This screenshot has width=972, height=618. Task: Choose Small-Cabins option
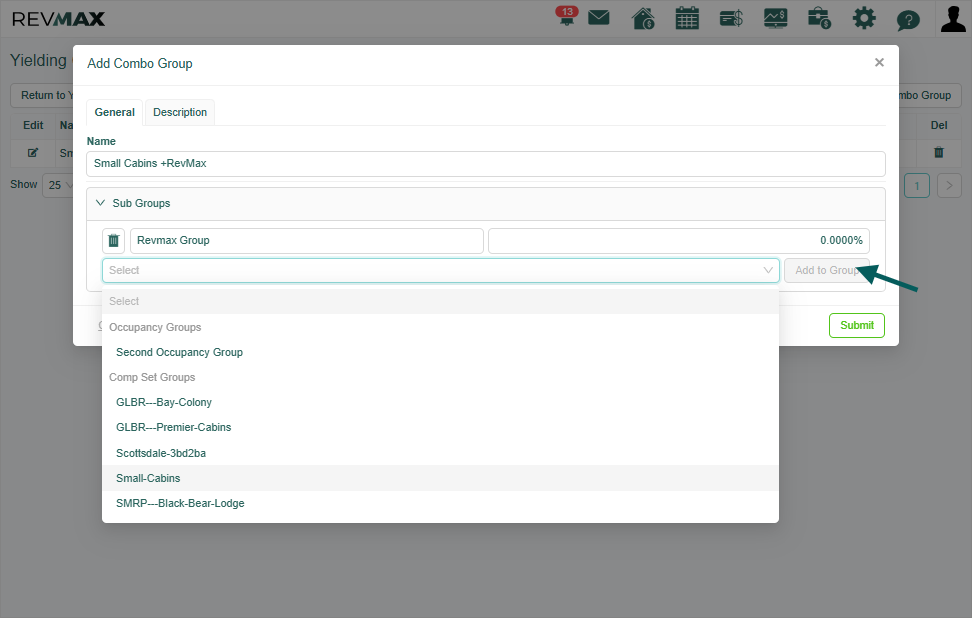[440, 478]
